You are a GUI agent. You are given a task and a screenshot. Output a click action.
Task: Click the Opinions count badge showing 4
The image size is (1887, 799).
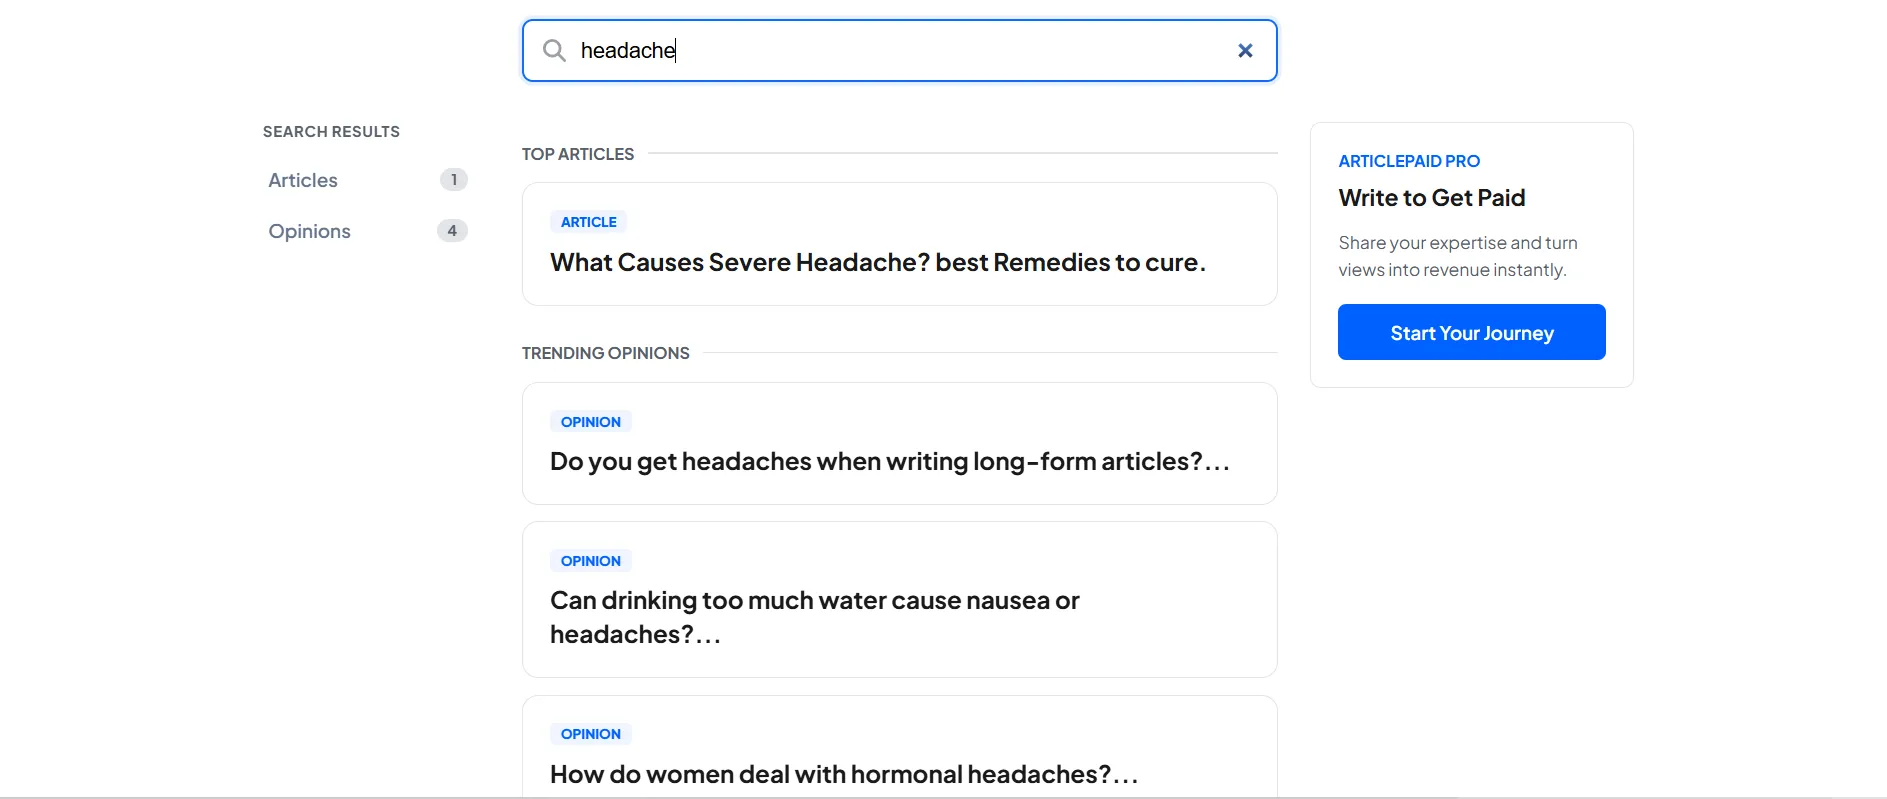tap(453, 230)
